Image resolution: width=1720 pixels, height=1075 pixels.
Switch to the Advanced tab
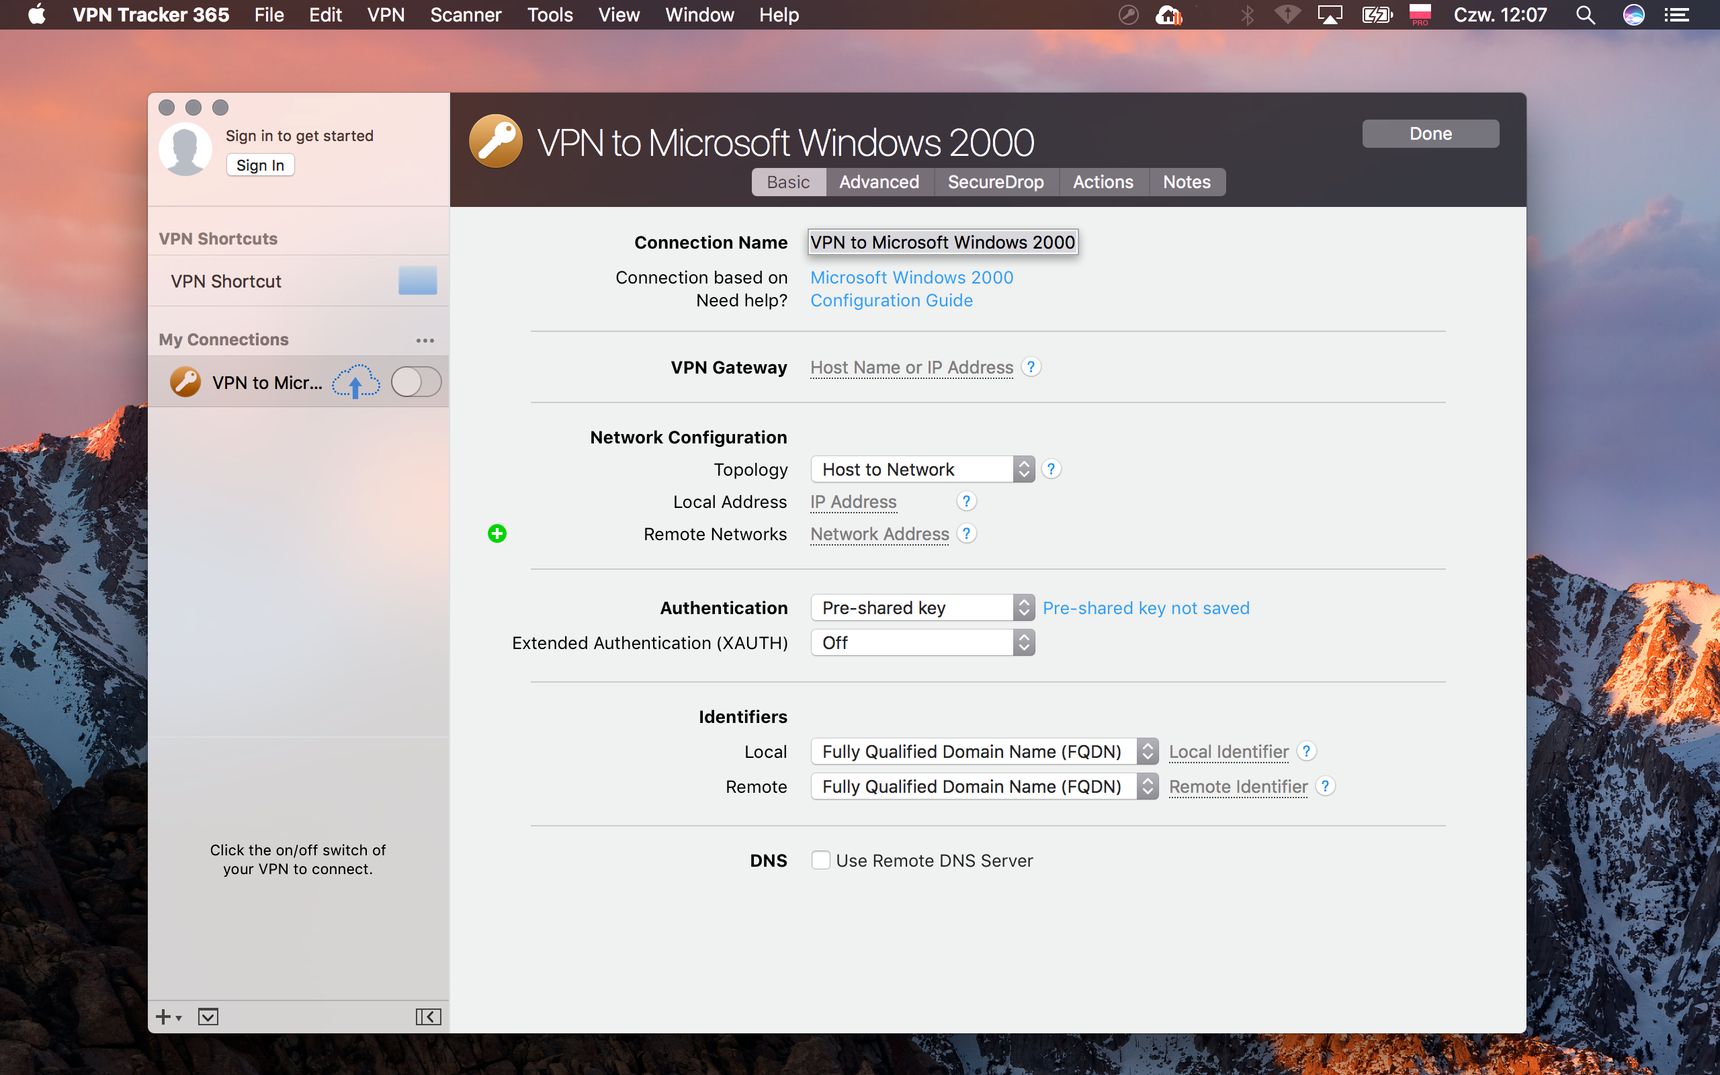pos(879,182)
